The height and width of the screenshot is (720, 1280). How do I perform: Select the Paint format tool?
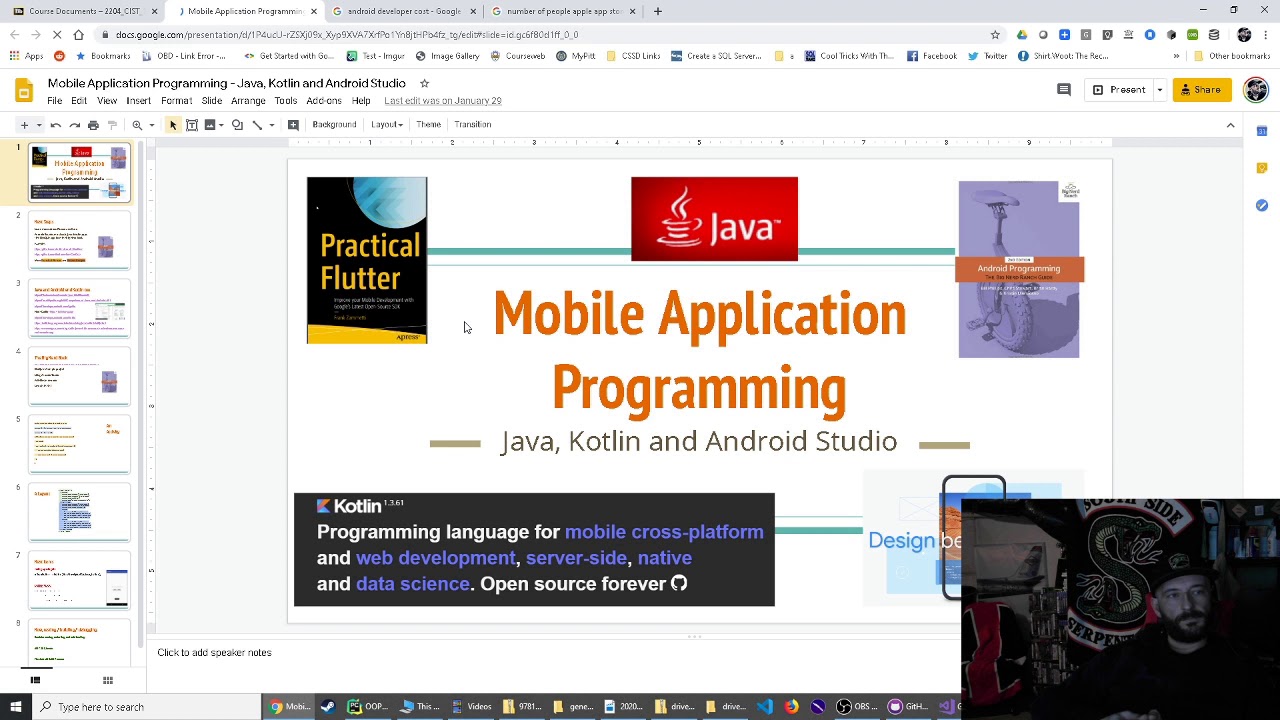click(x=112, y=125)
